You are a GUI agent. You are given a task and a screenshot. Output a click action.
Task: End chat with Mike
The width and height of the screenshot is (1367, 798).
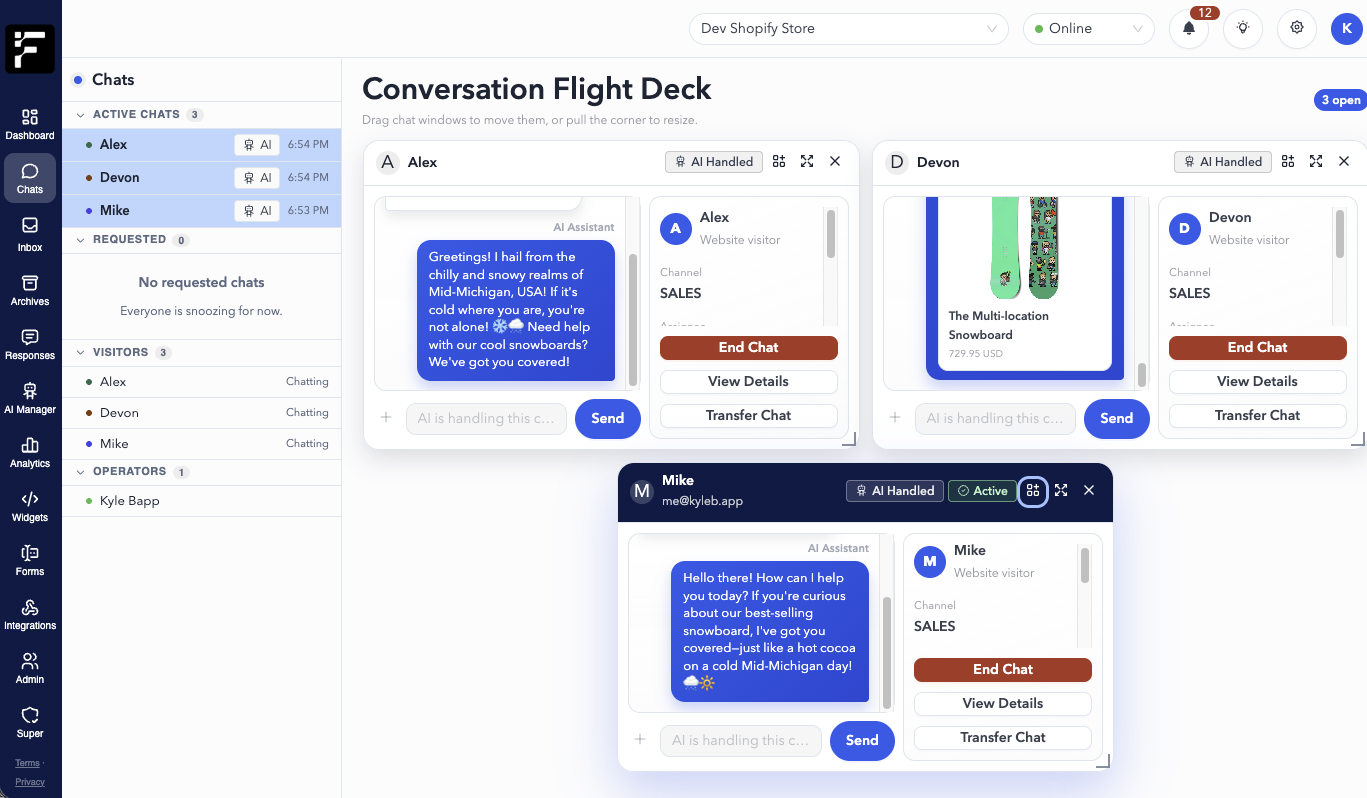1002,670
